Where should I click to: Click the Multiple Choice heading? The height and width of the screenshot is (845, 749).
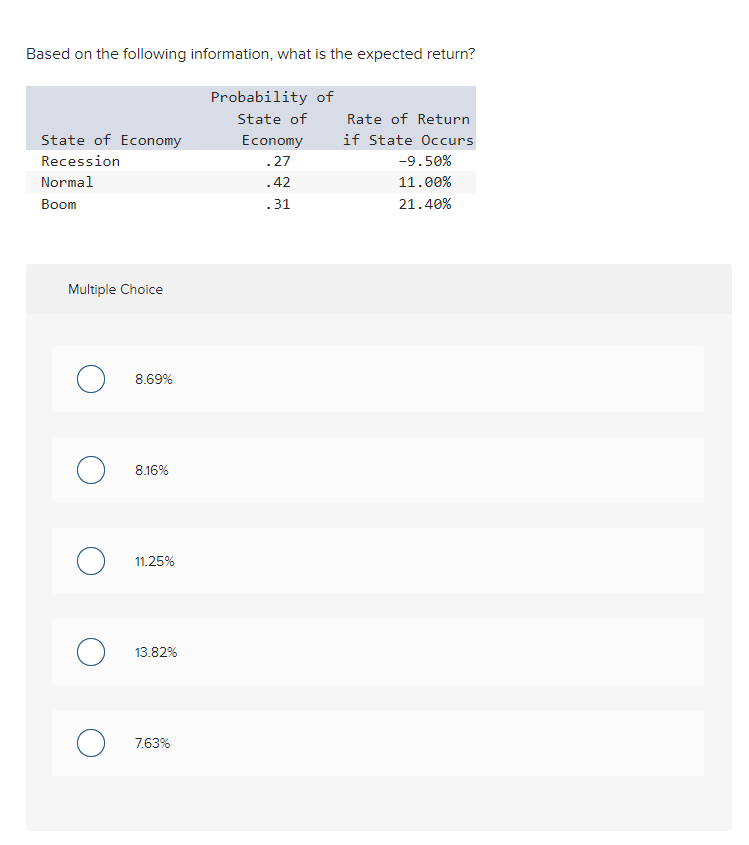pos(115,289)
